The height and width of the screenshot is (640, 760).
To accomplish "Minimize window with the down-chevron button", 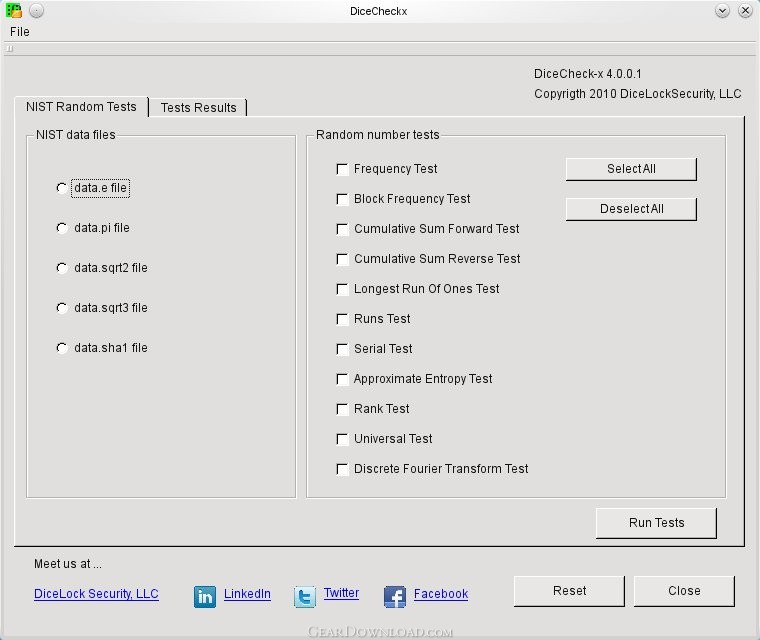I will pos(722,10).
